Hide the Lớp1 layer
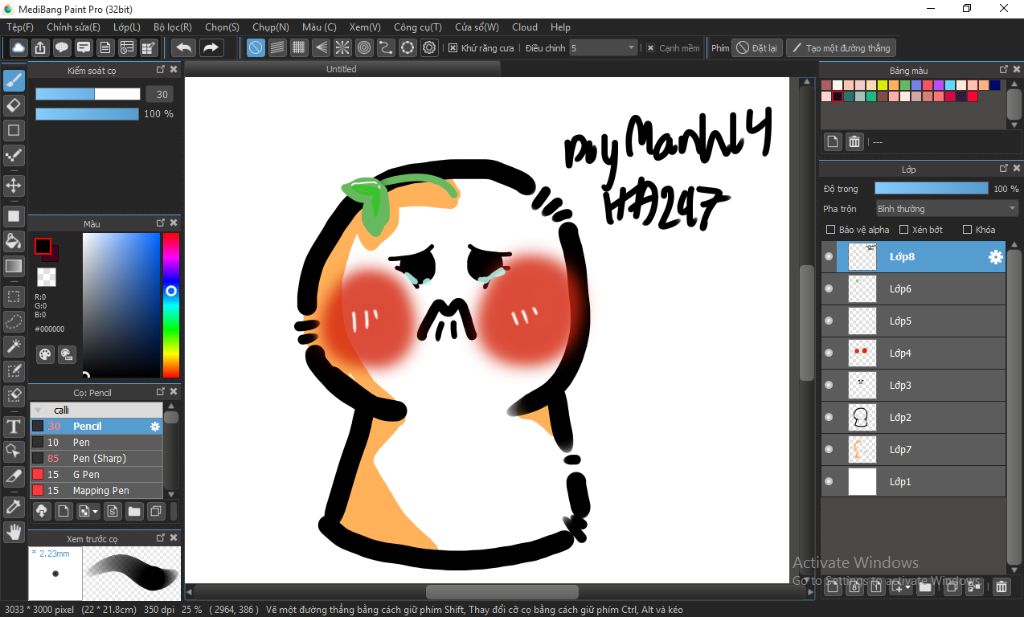The height and width of the screenshot is (617, 1024). (x=829, y=481)
